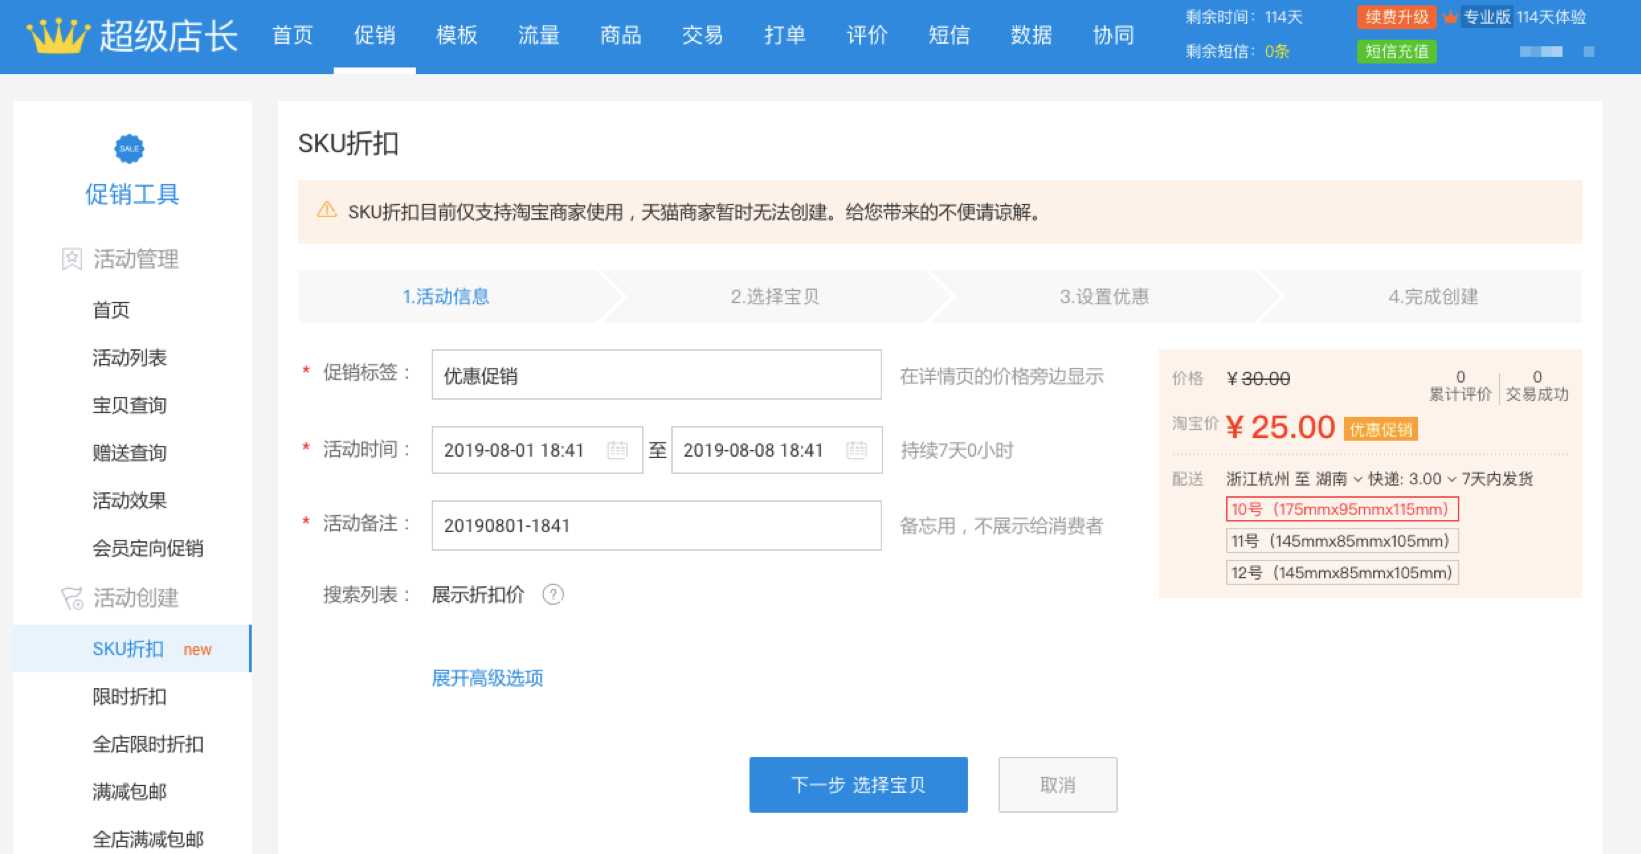Click the blue SALE badge icon
Viewport: 1641px width, 854px height.
click(129, 149)
